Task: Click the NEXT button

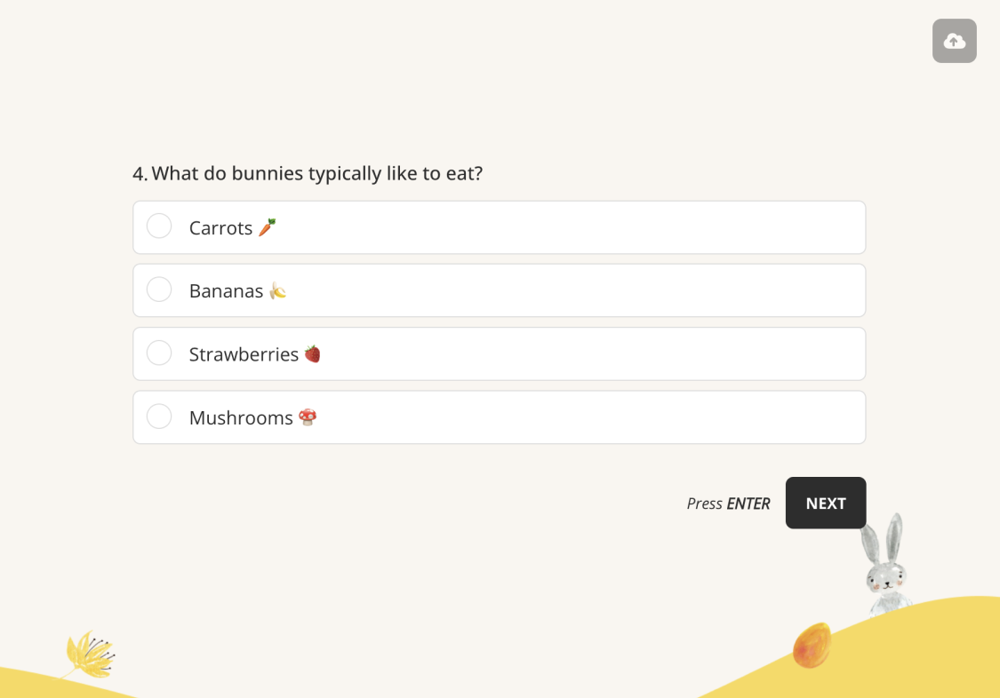Action: click(x=825, y=503)
